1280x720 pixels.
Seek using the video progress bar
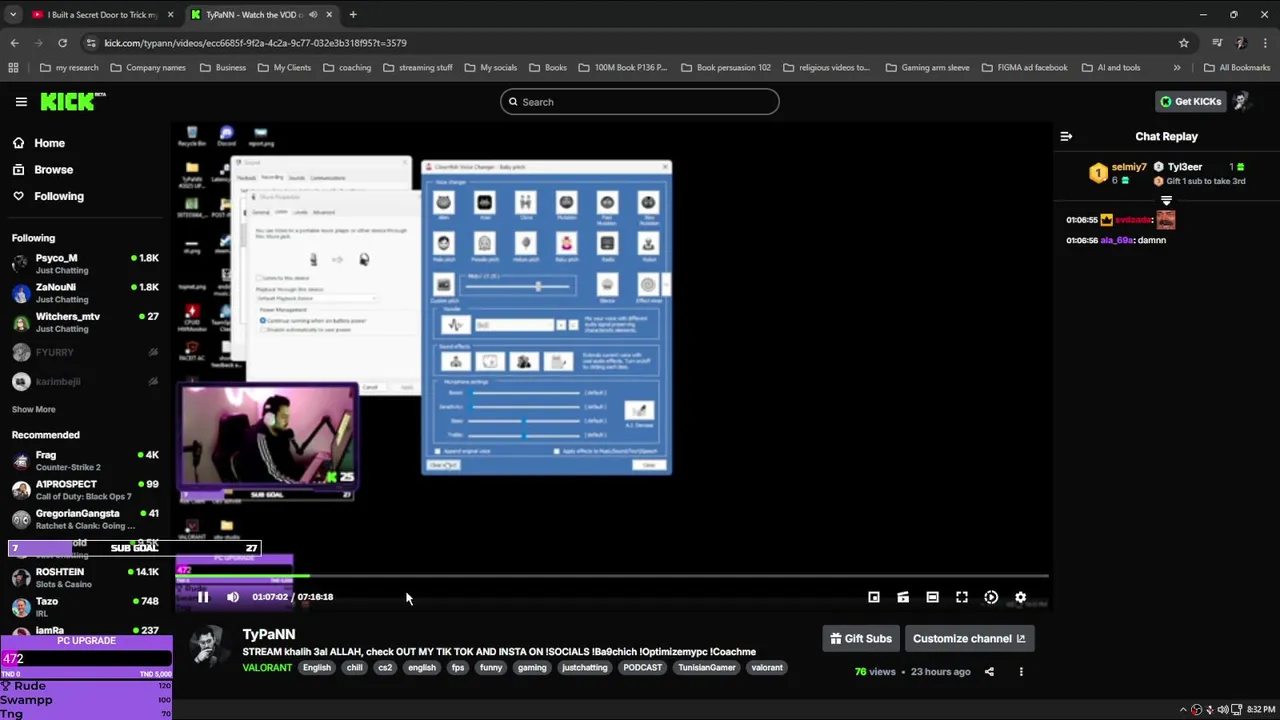pos(612,576)
